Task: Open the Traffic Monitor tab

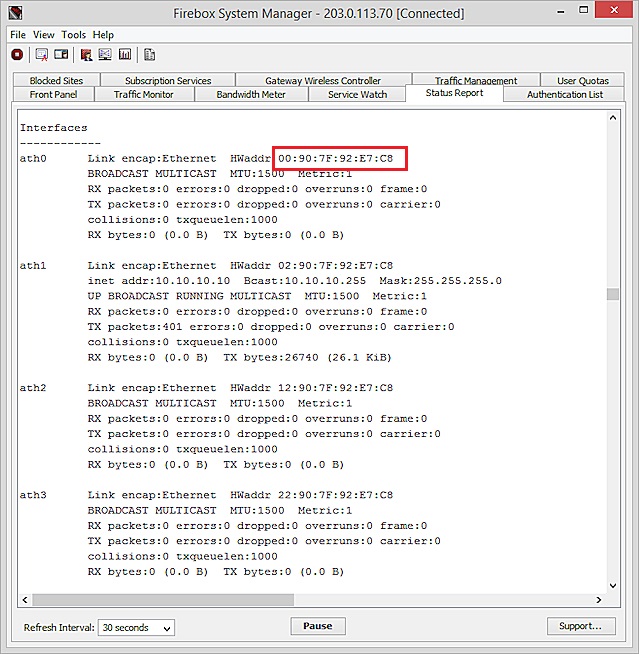Action: [144, 94]
